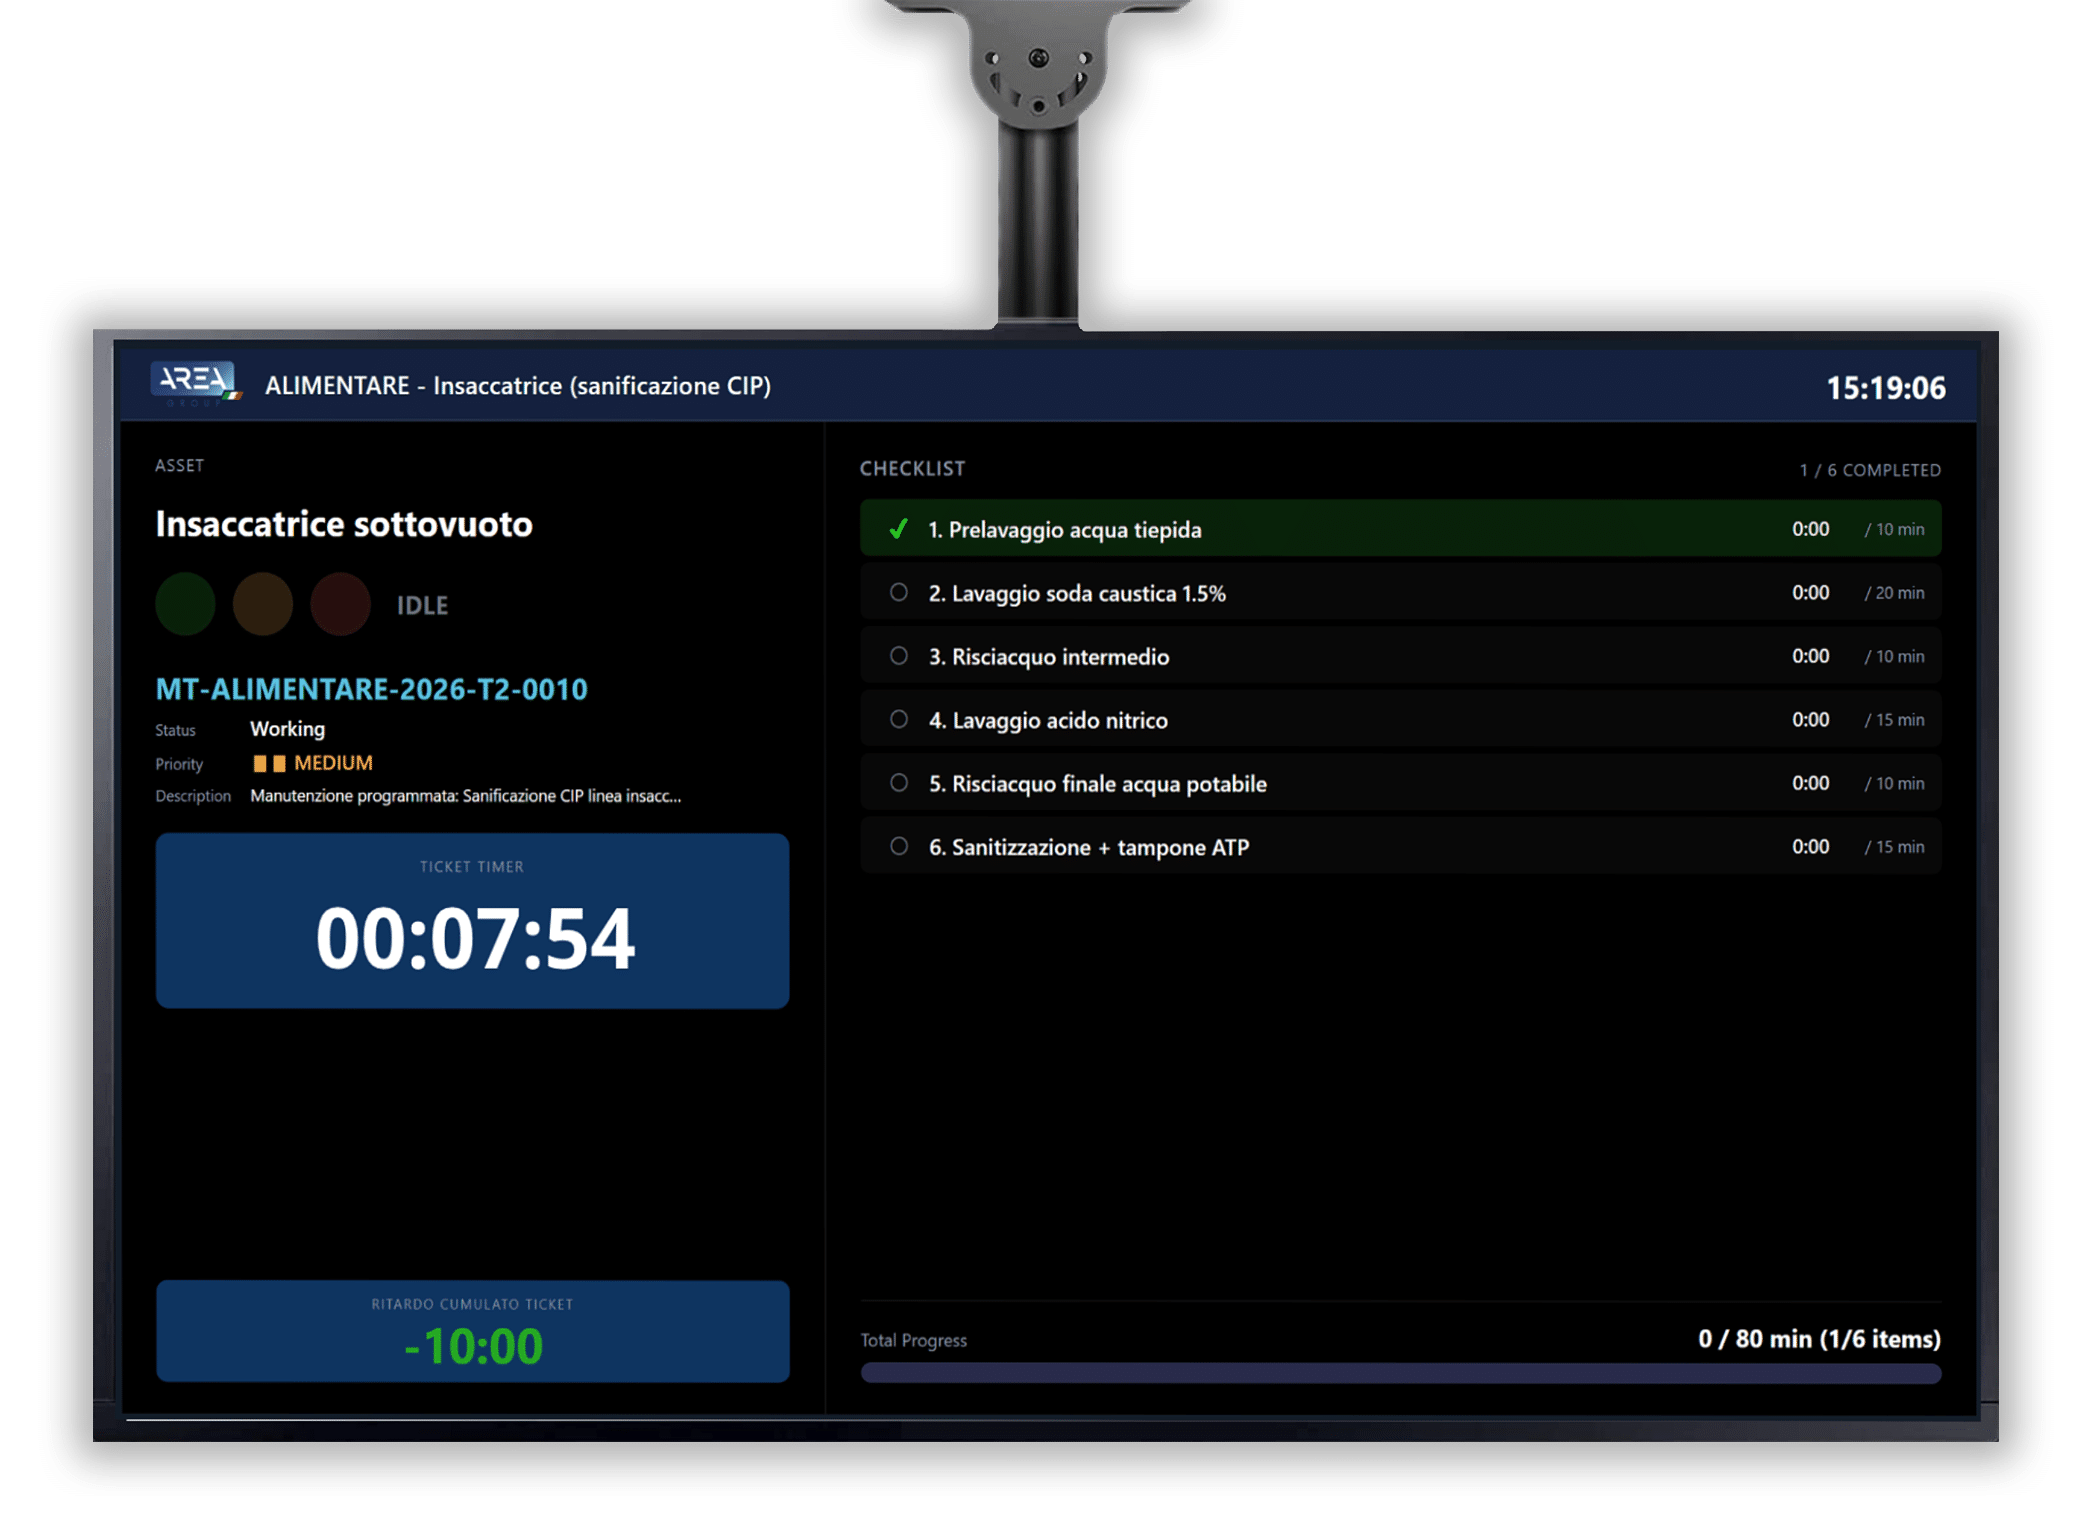2091x1523 pixels.
Task: Click the Ritardo Cumulato Ticket -10:00 panel
Action: pyautogui.click(x=472, y=1331)
